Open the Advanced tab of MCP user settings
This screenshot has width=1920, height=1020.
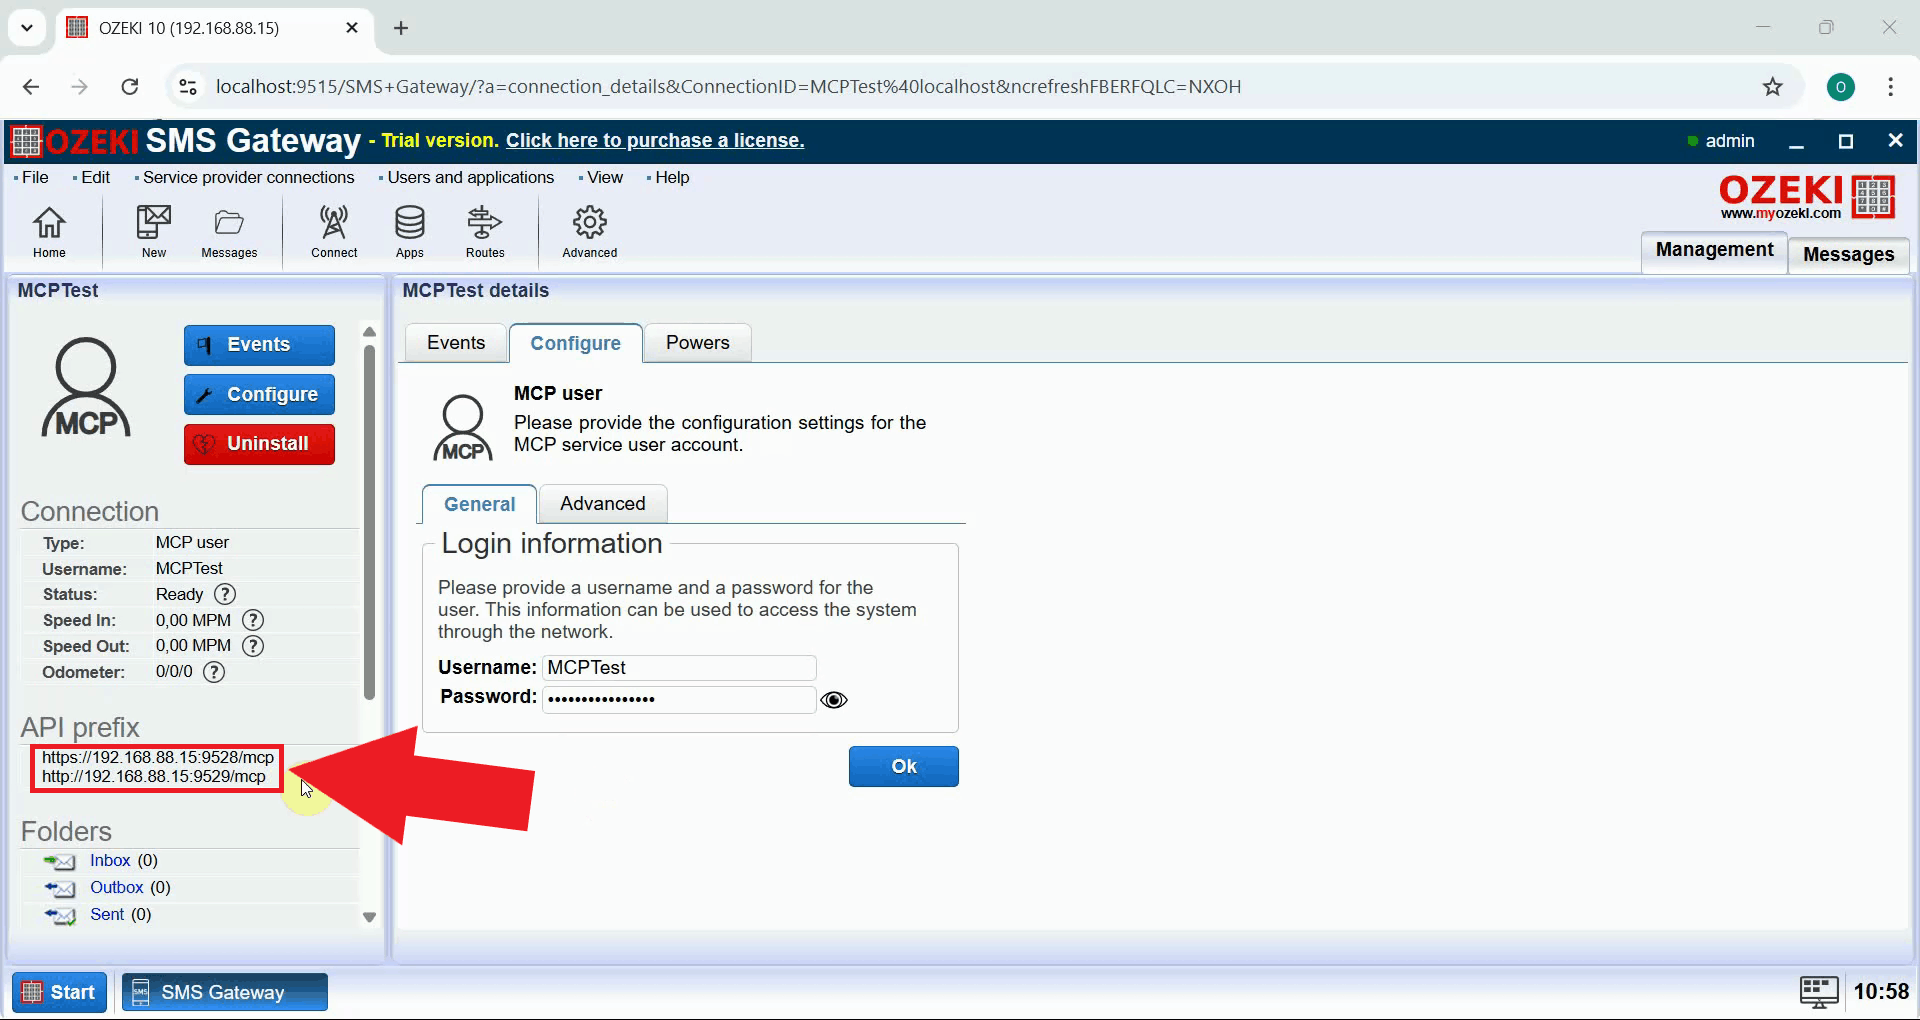coord(601,503)
